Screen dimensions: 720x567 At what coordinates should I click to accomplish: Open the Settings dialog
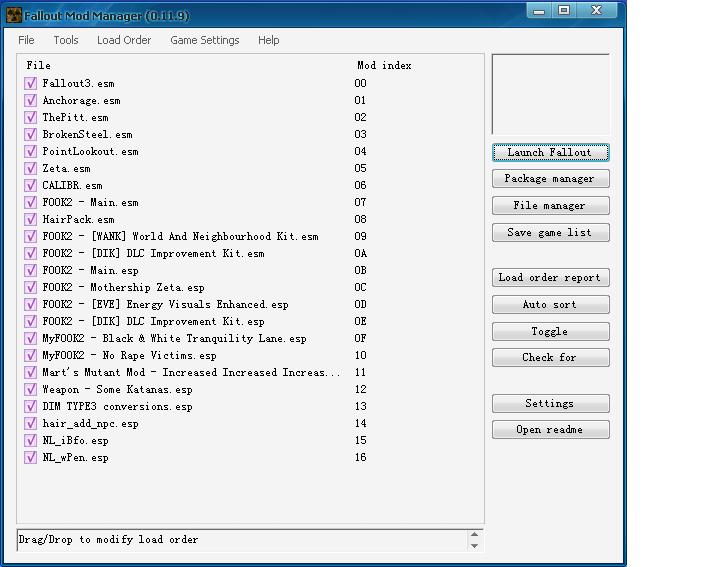[551, 404]
